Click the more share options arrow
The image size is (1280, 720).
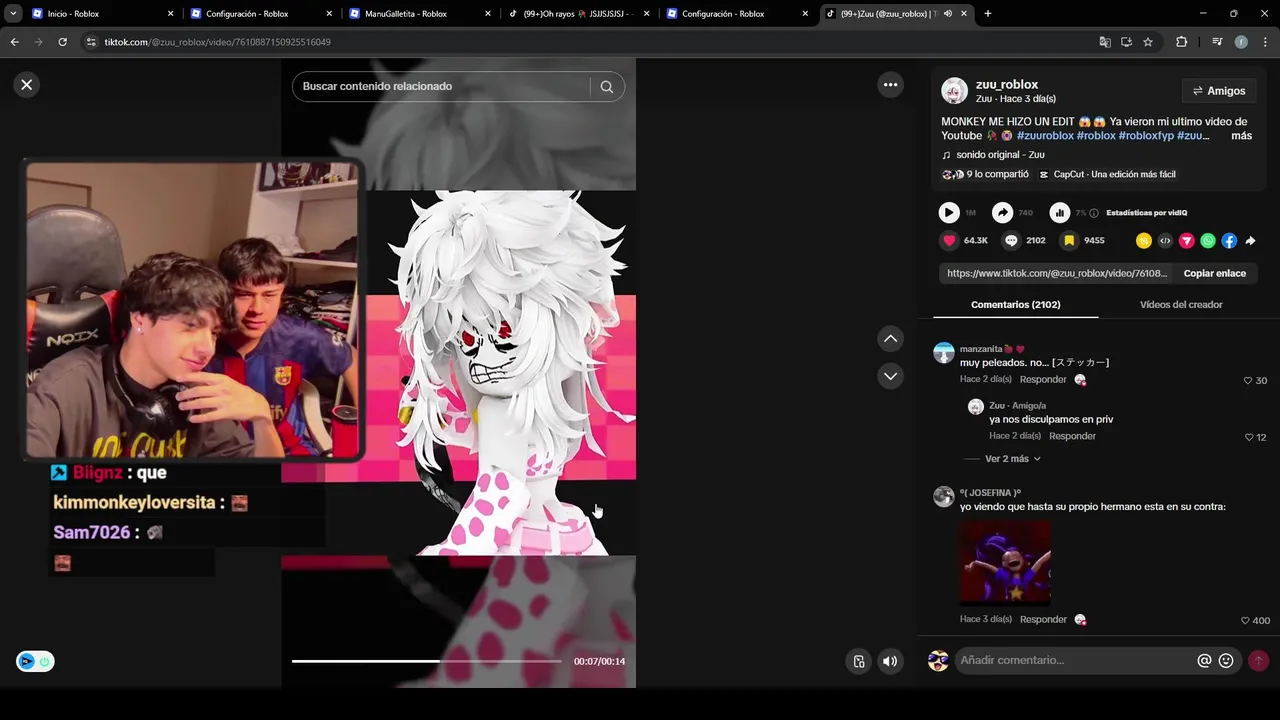(x=1250, y=241)
